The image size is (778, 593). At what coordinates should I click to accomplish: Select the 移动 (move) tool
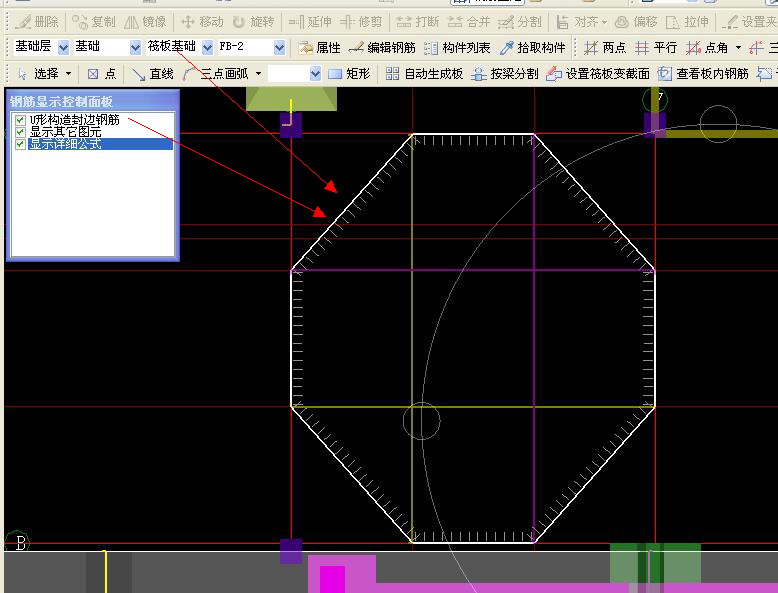pos(202,22)
